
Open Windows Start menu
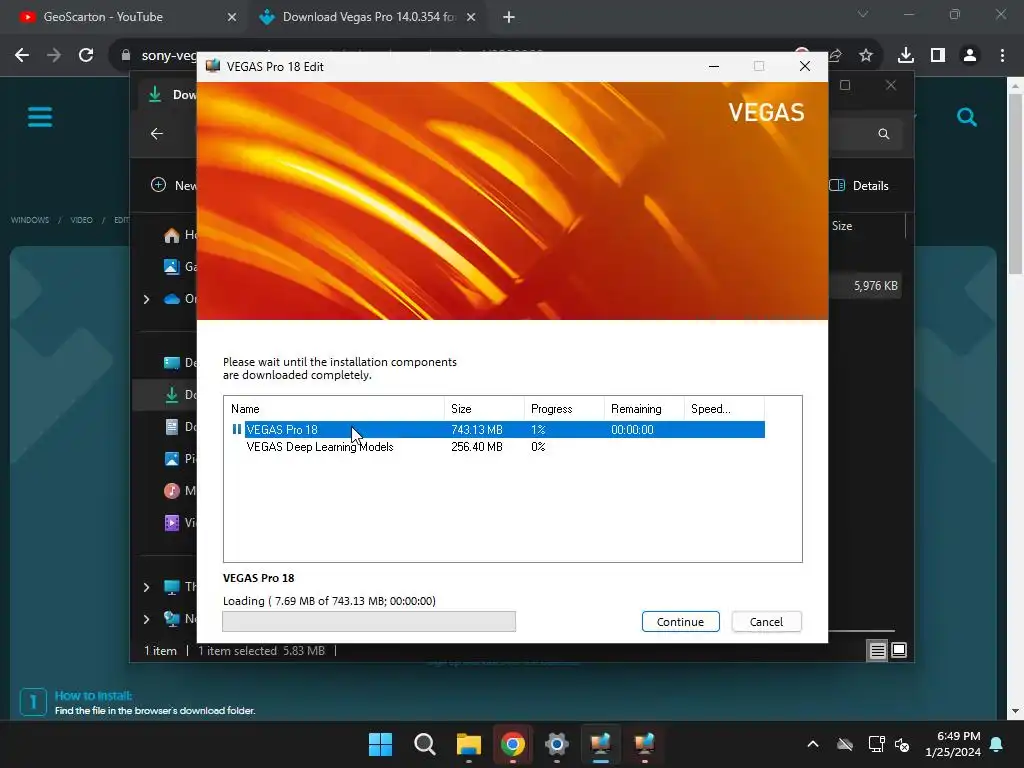click(x=381, y=744)
